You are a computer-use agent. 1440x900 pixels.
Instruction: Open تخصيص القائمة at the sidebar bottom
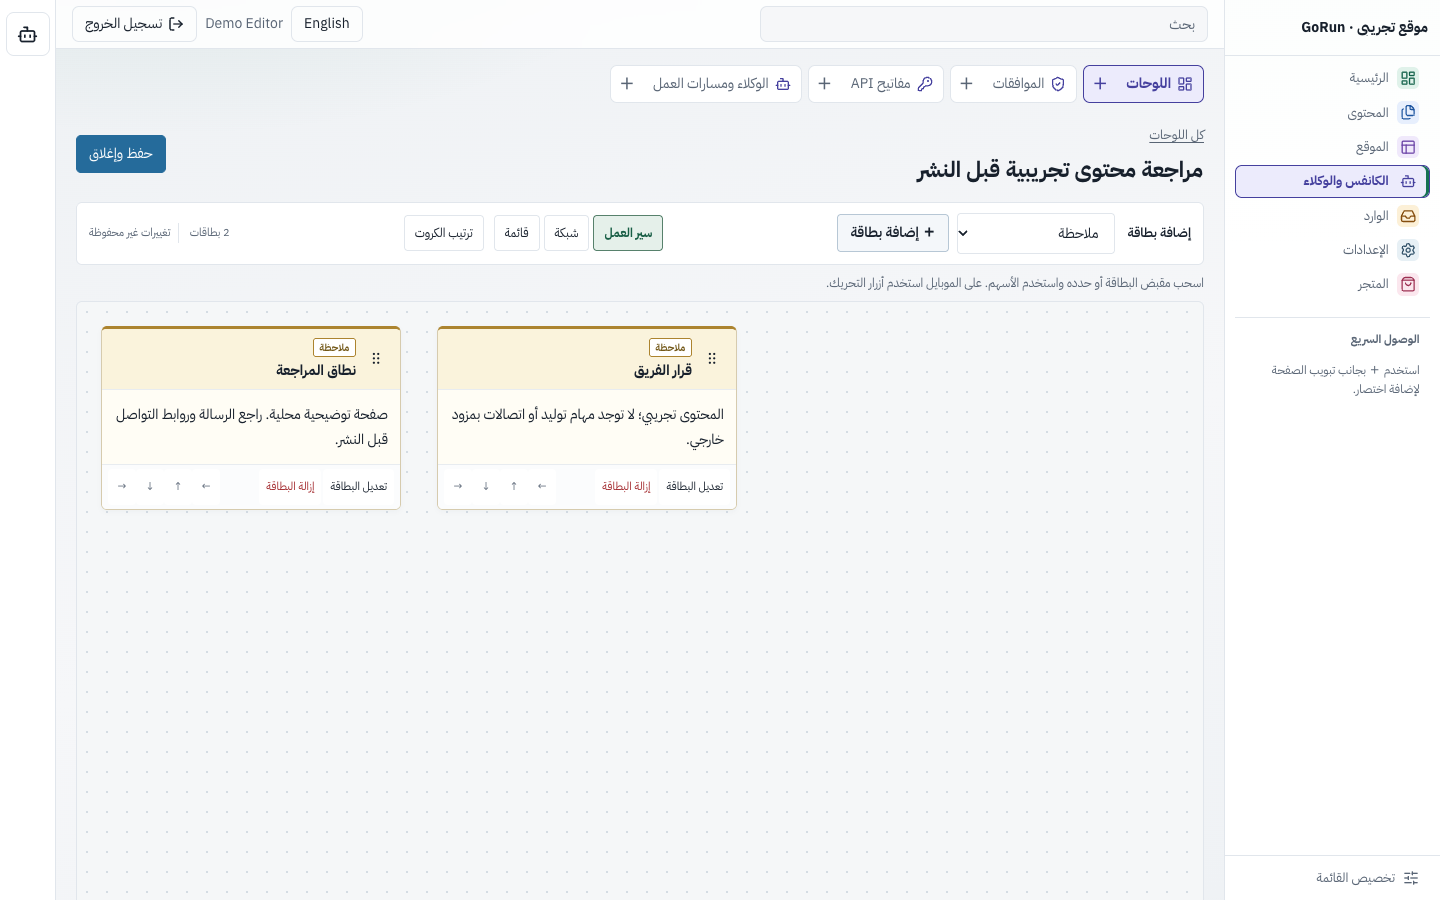coord(1367,878)
